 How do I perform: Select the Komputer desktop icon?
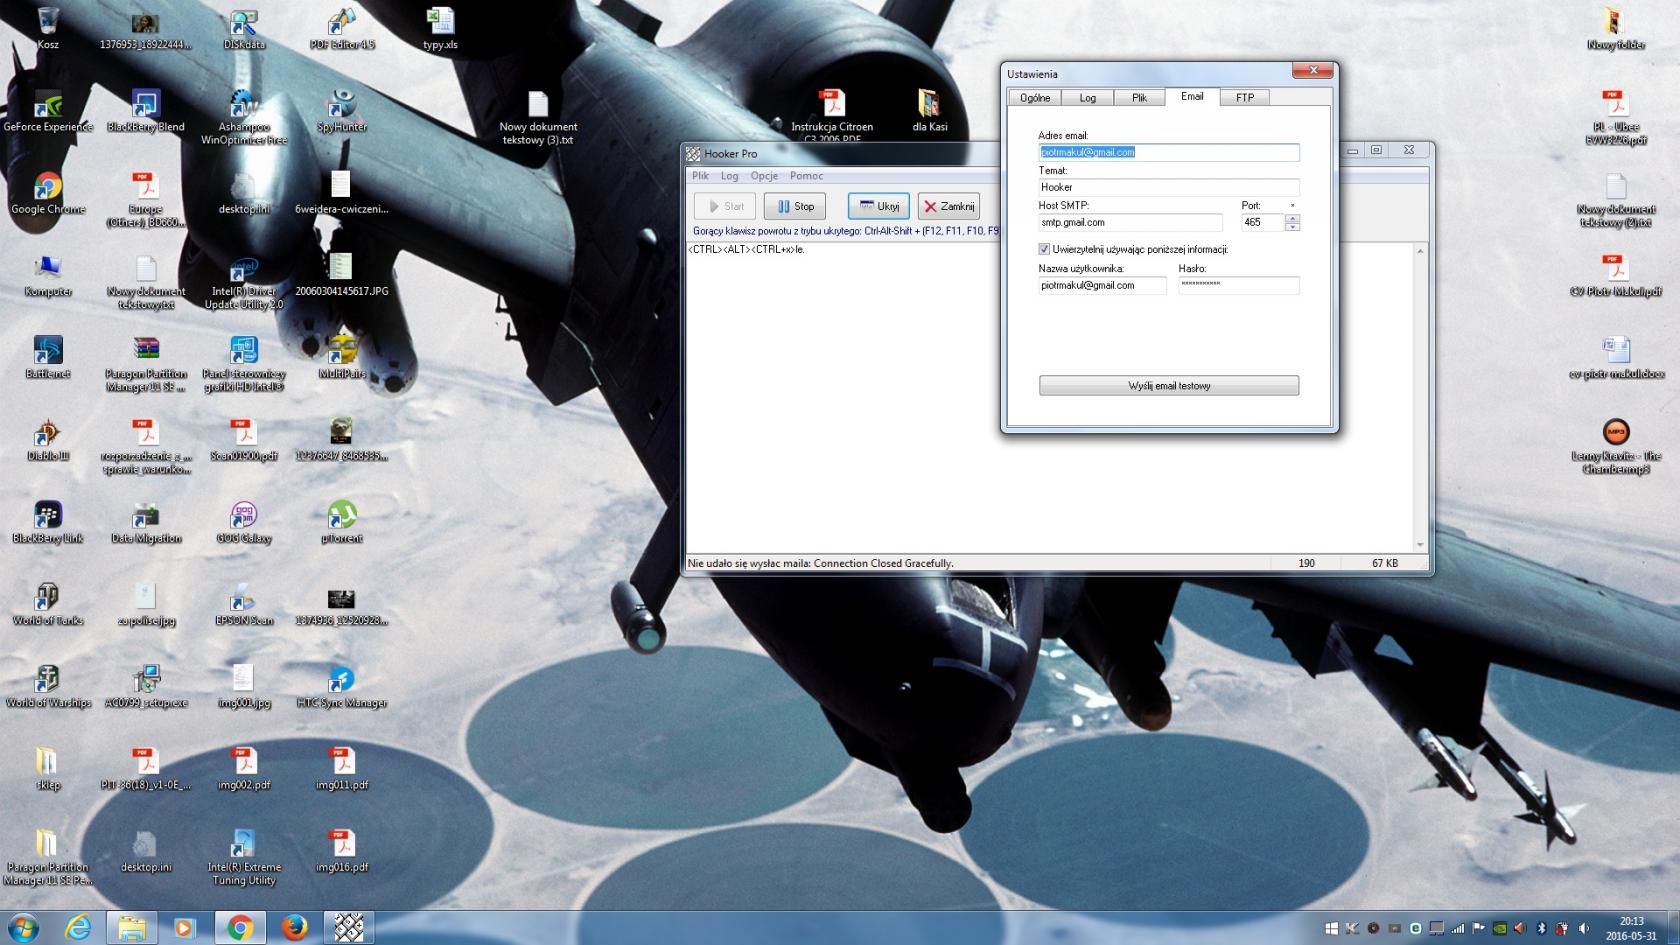[x=47, y=275]
